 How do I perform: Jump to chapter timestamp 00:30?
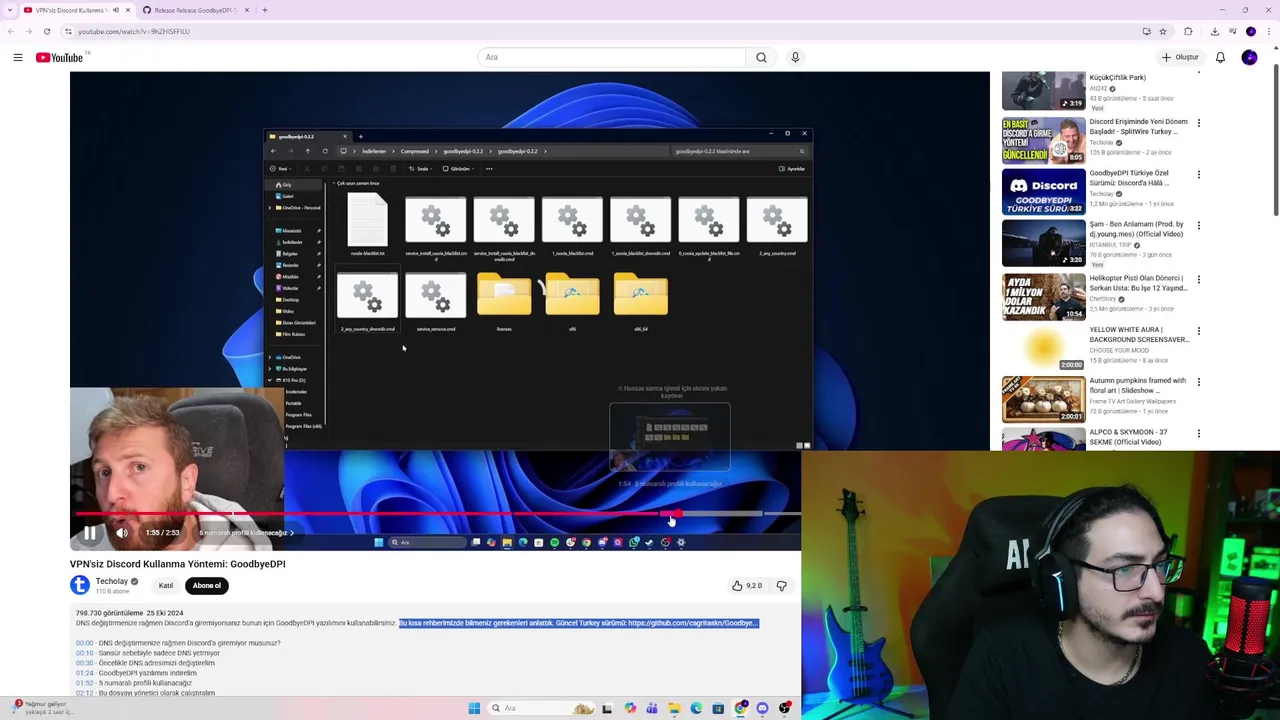click(84, 663)
